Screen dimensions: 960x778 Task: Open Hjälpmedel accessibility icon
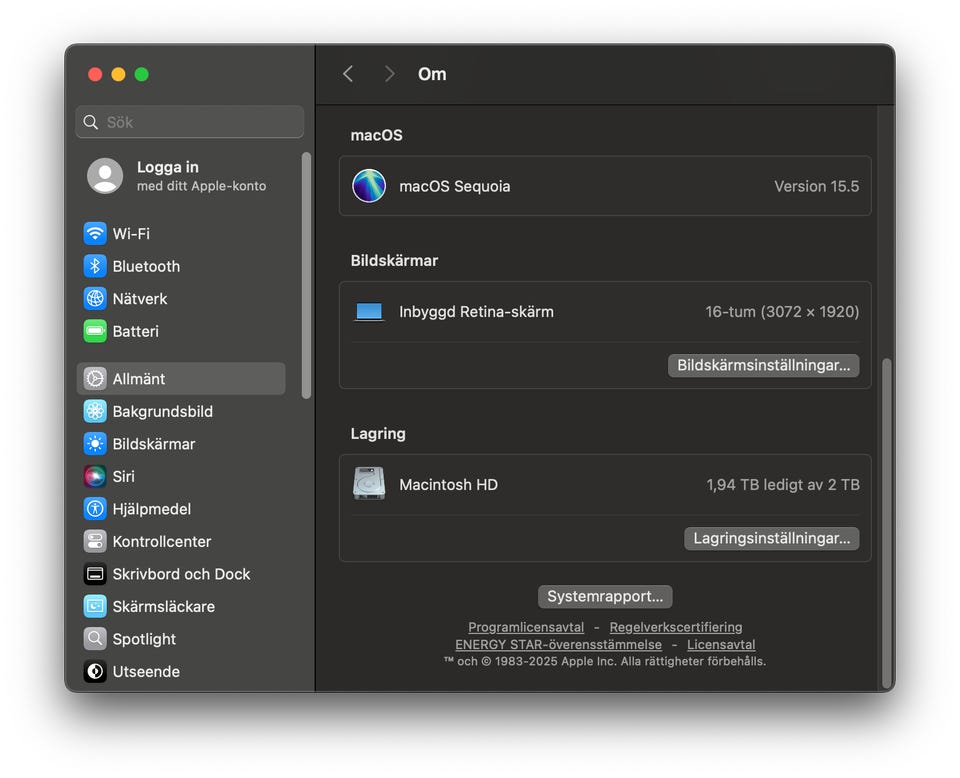[x=95, y=509]
